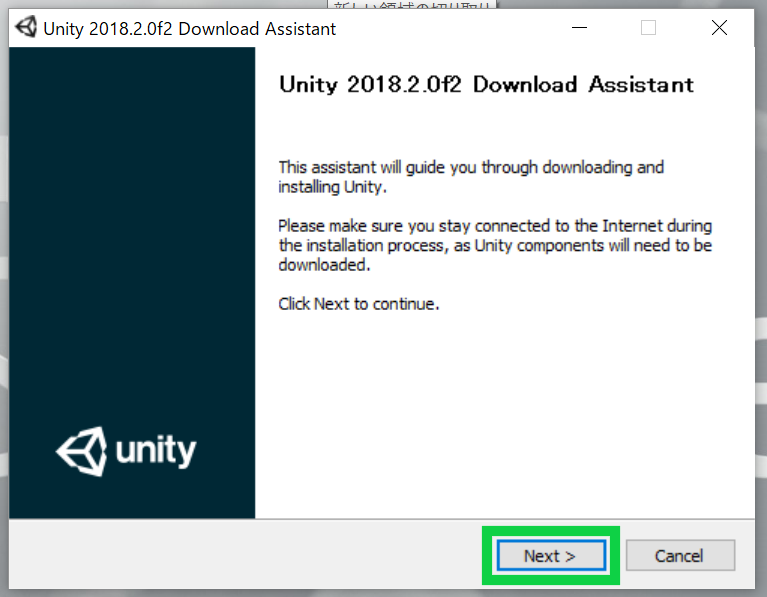Click the 'This assistant will guide you' paragraph
Screen dimensions: 767x597
470,177
